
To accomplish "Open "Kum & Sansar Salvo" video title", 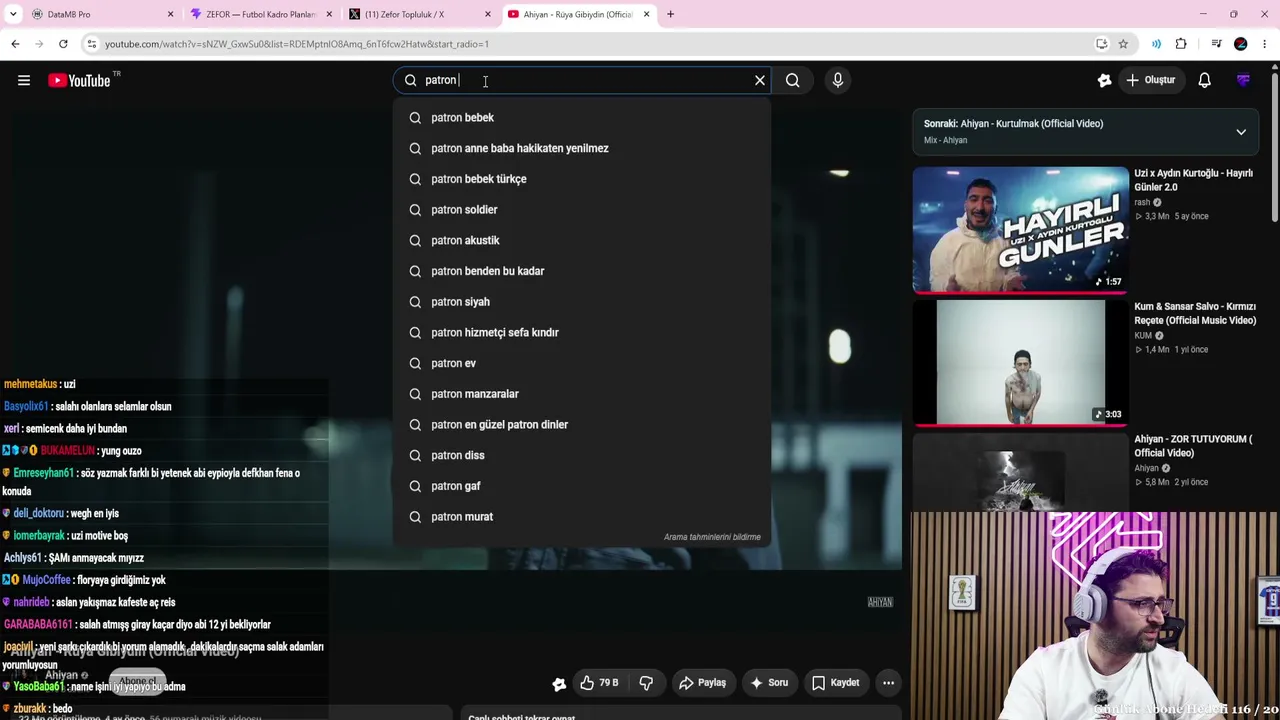I will [x=1195, y=313].
